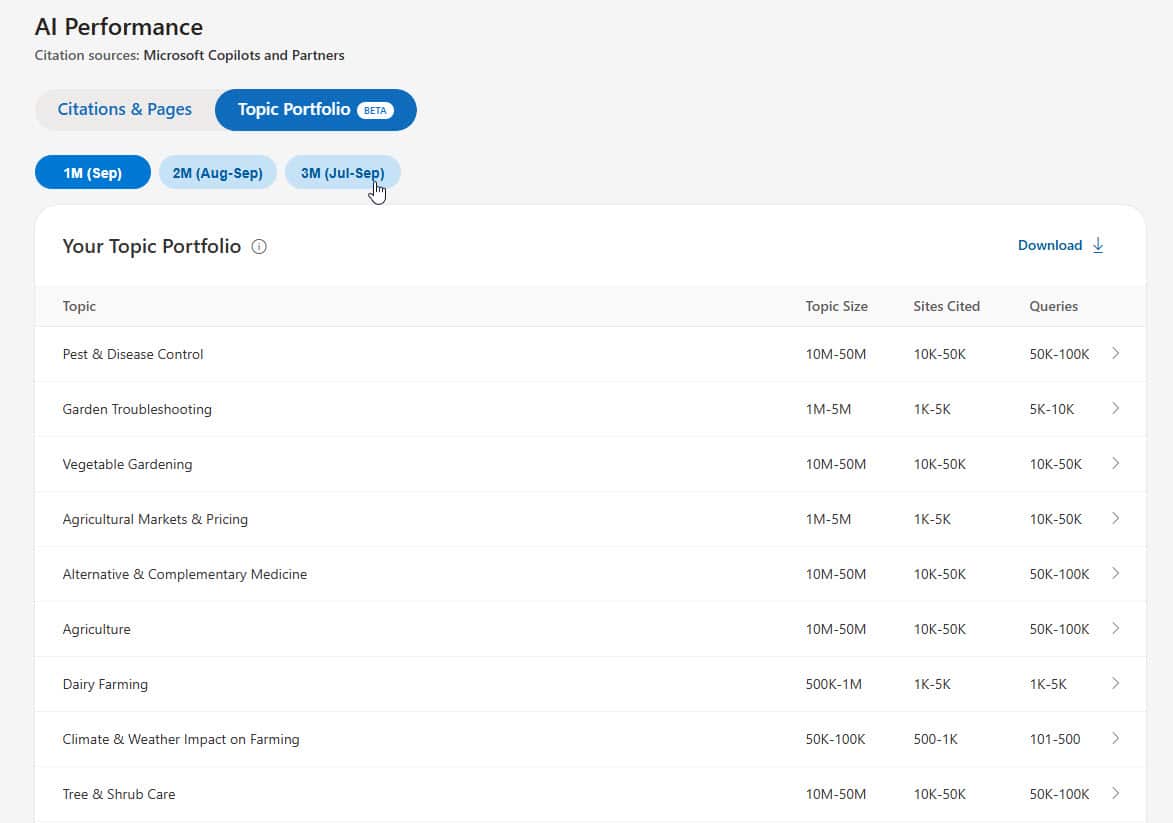This screenshot has width=1173, height=823.
Task: Click the Microsoft Copilots and Partners text
Action: [x=244, y=55]
